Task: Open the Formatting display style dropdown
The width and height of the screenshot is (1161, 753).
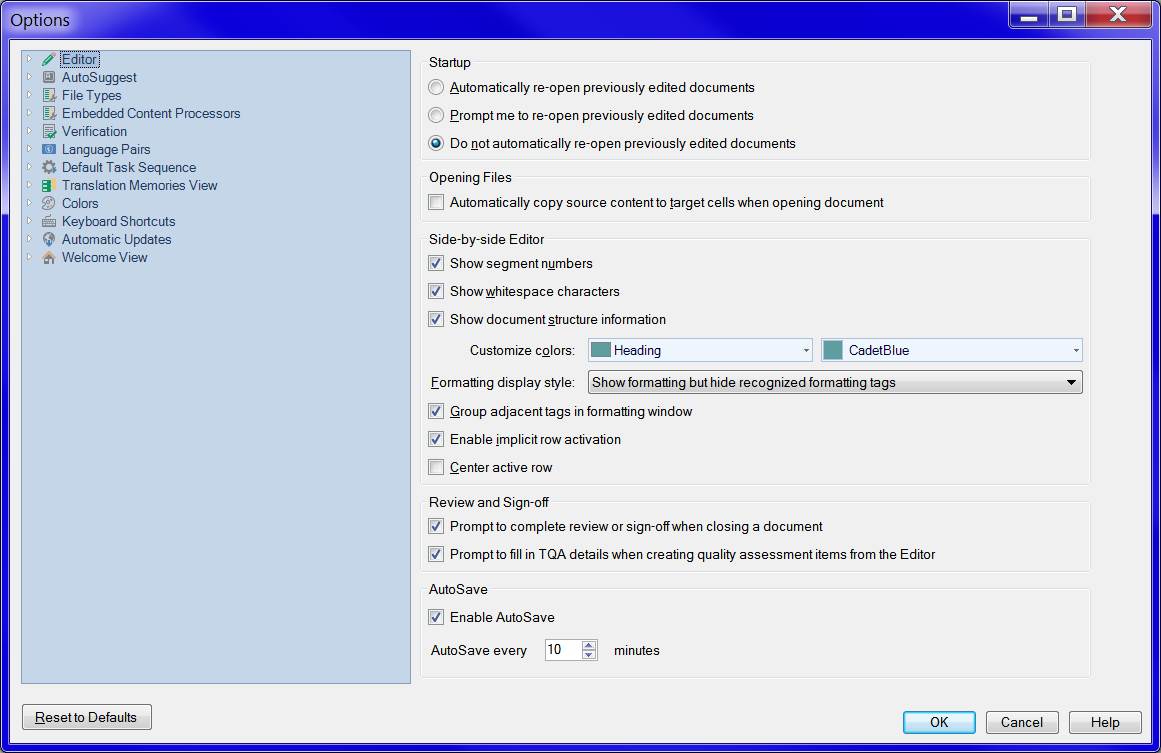Action: coord(834,382)
